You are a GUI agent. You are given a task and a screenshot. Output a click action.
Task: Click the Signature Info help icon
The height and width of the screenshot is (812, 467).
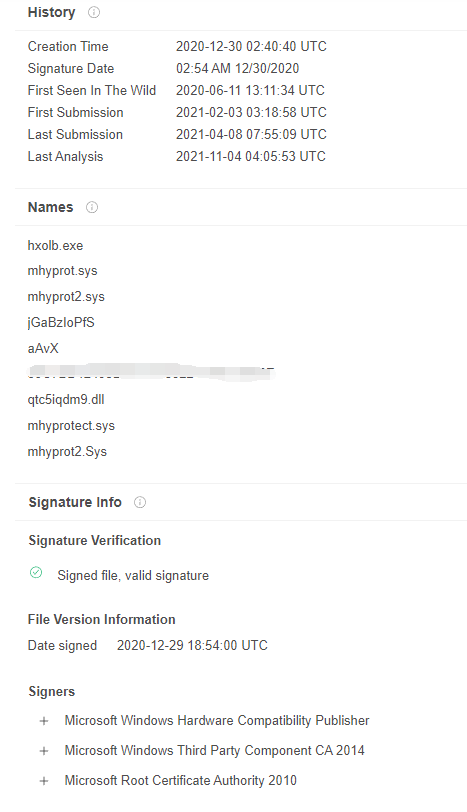coord(140,502)
